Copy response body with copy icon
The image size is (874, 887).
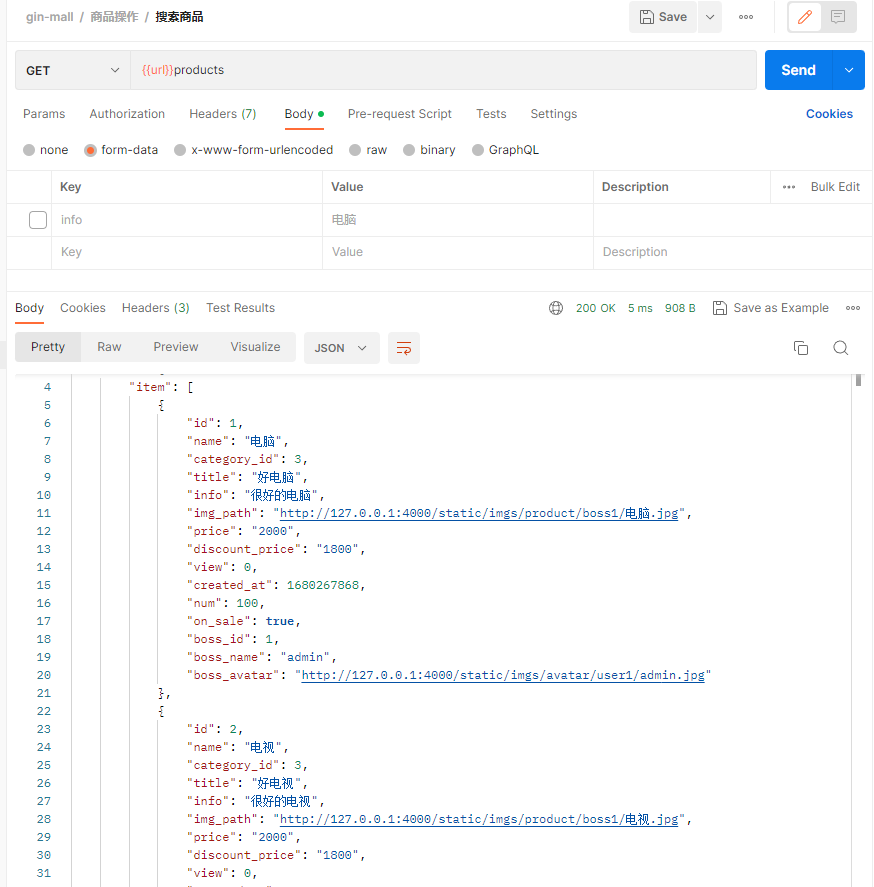tap(801, 348)
